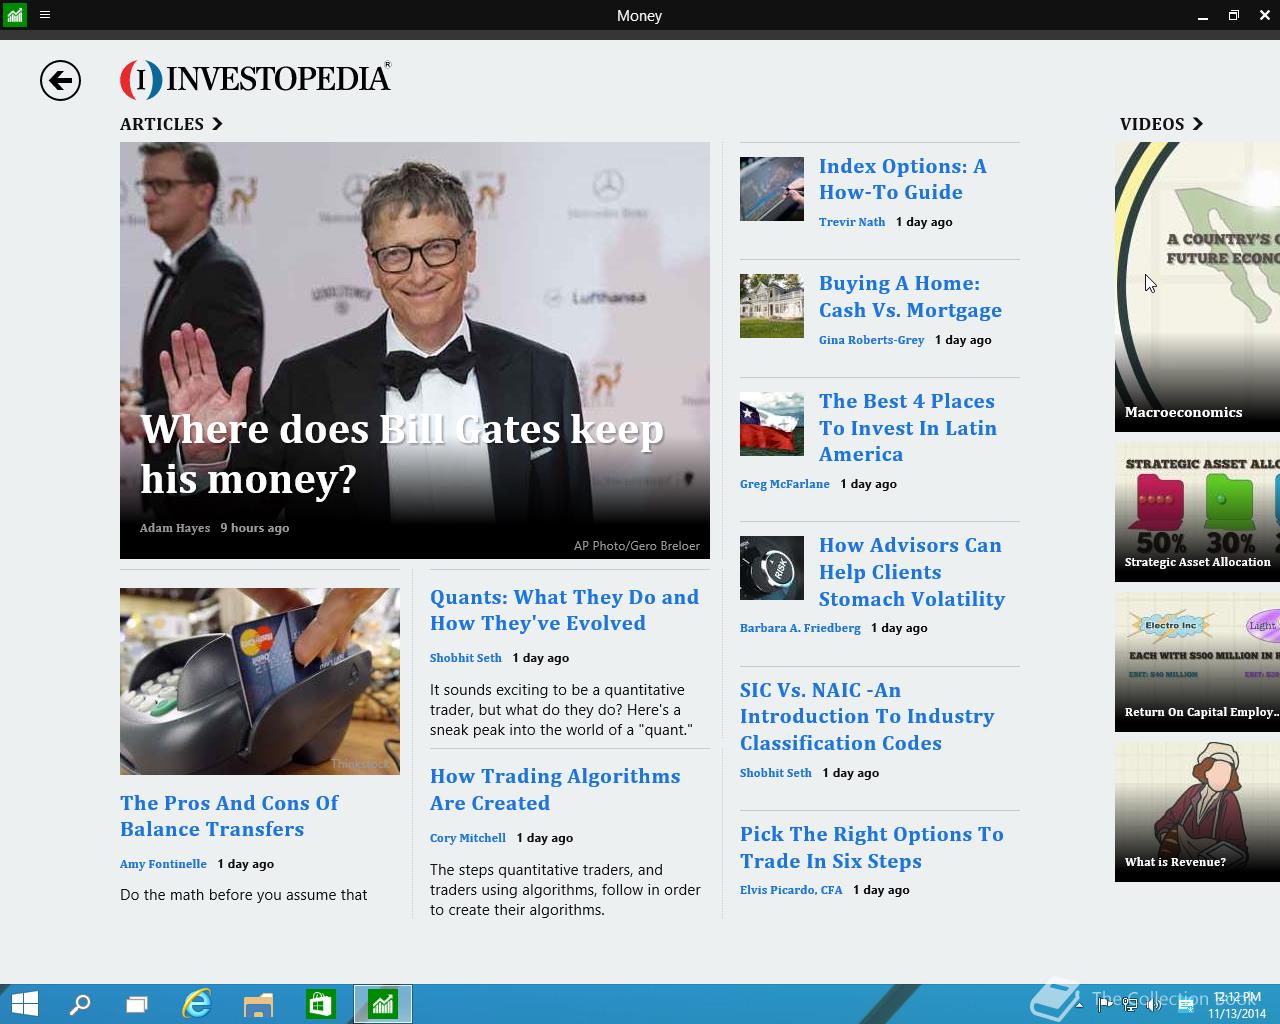Restore down the Money window
Viewport: 1280px width, 1024px height.
1234,15
